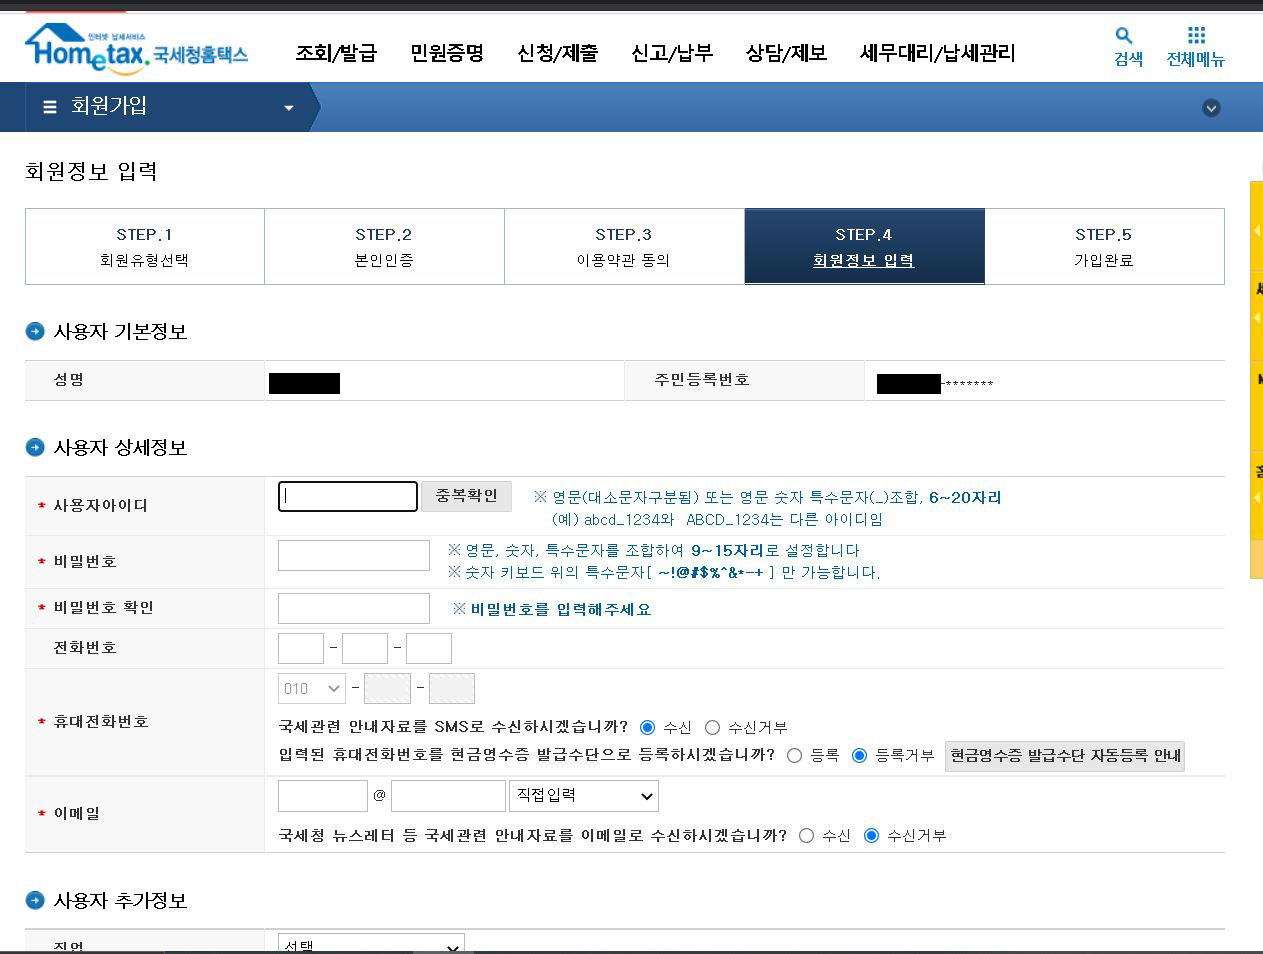1263x954 pixels.
Task: Select 현금영수증 등록거부 radio button
Action: pos(859,755)
